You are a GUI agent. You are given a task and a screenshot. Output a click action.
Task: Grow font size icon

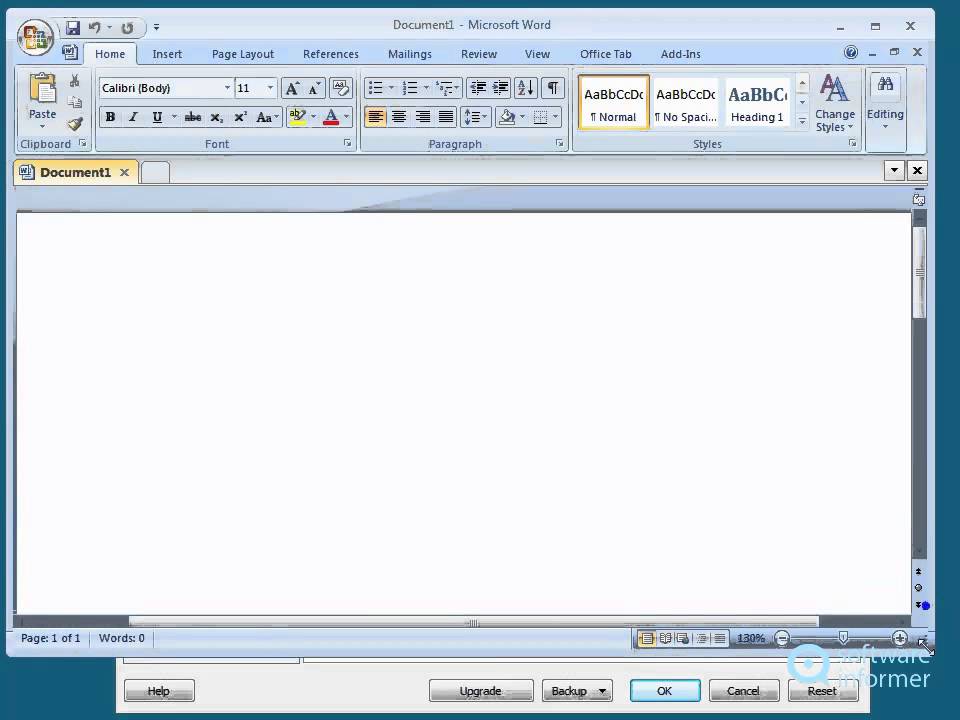pyautogui.click(x=293, y=88)
